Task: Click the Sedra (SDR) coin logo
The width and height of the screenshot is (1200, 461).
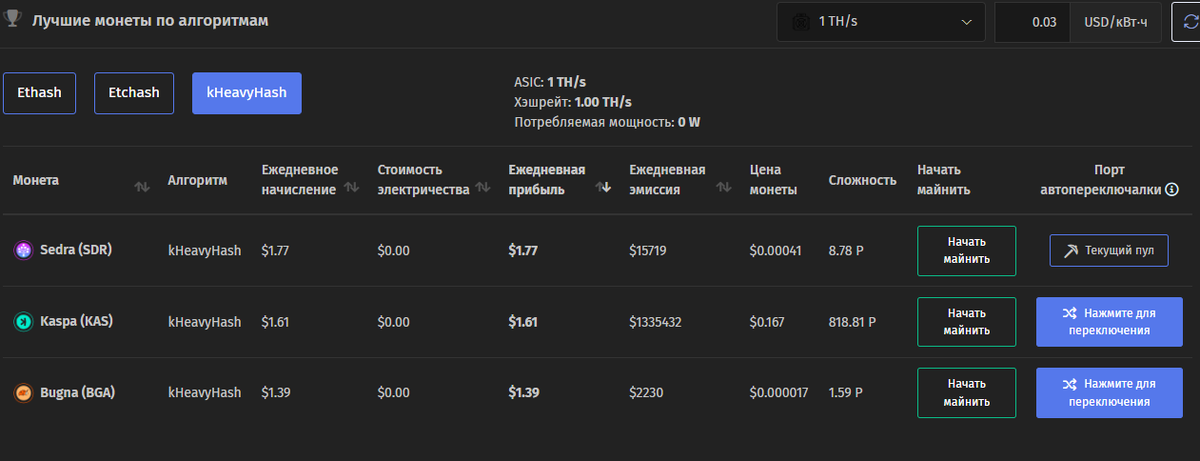Action: point(22,250)
